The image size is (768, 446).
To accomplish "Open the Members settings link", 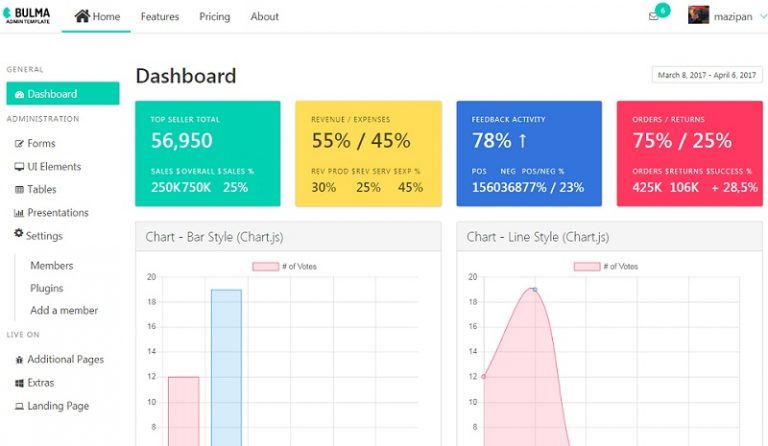I will click(51, 266).
